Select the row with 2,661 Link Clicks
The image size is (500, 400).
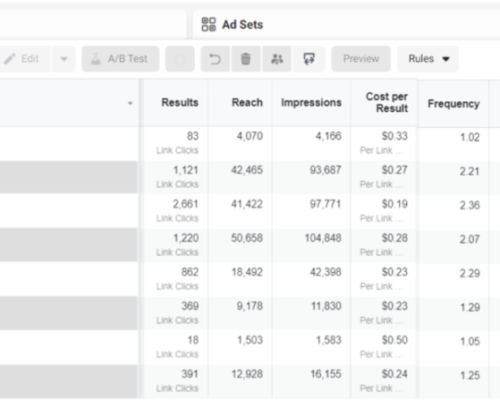(x=250, y=211)
